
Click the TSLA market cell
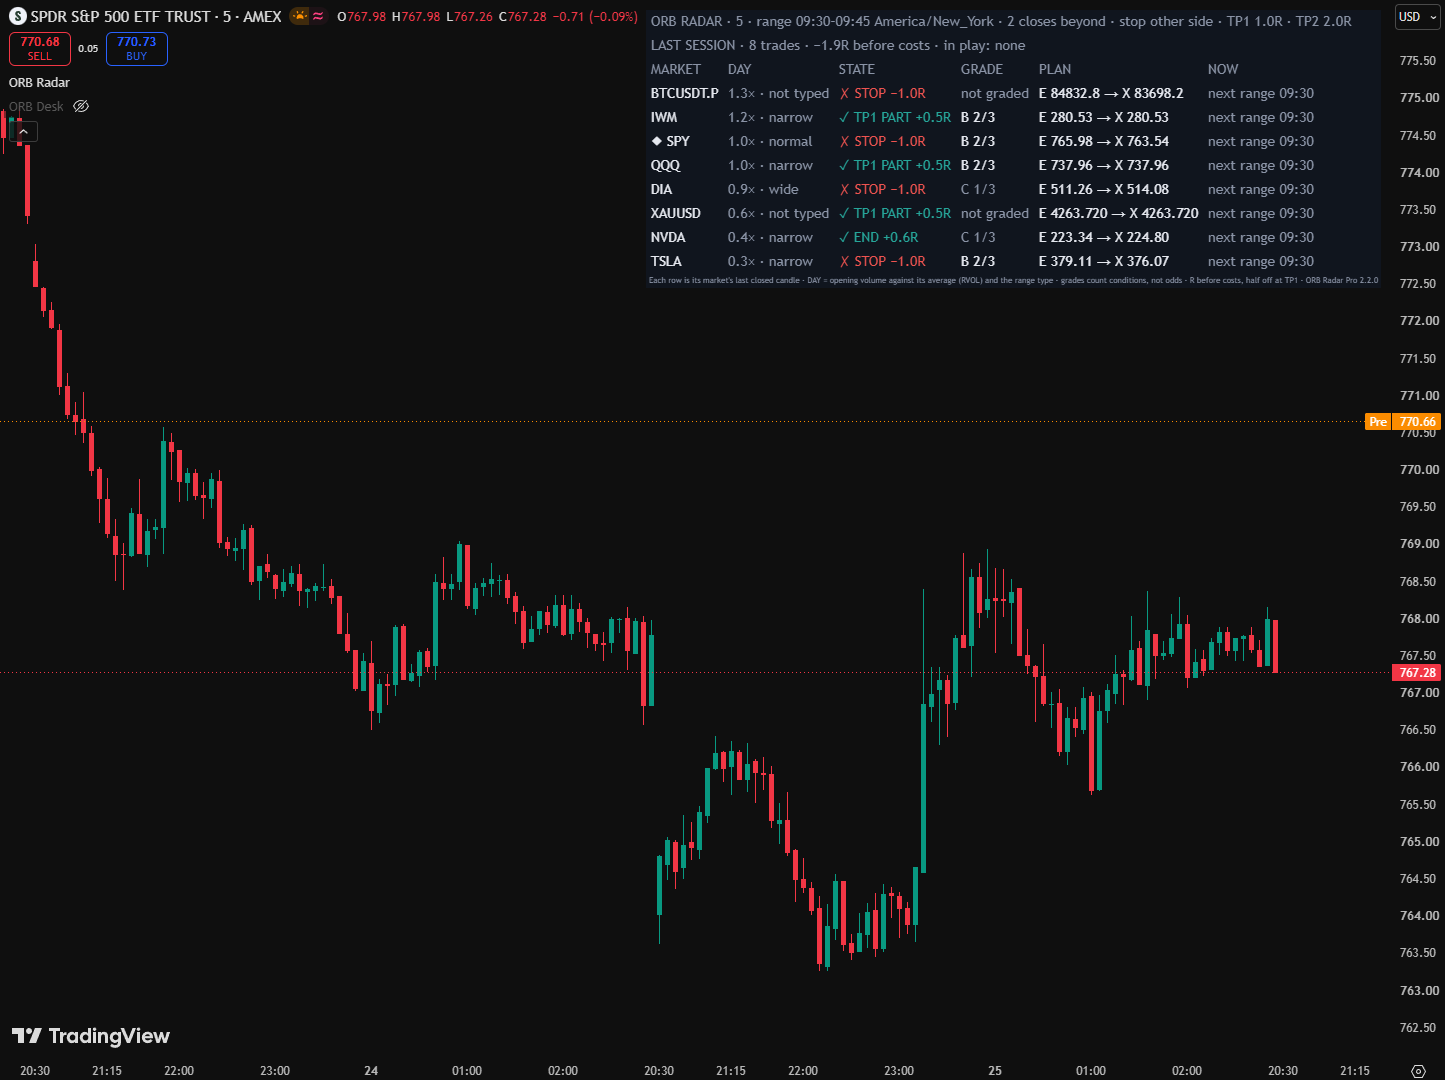(x=666, y=261)
